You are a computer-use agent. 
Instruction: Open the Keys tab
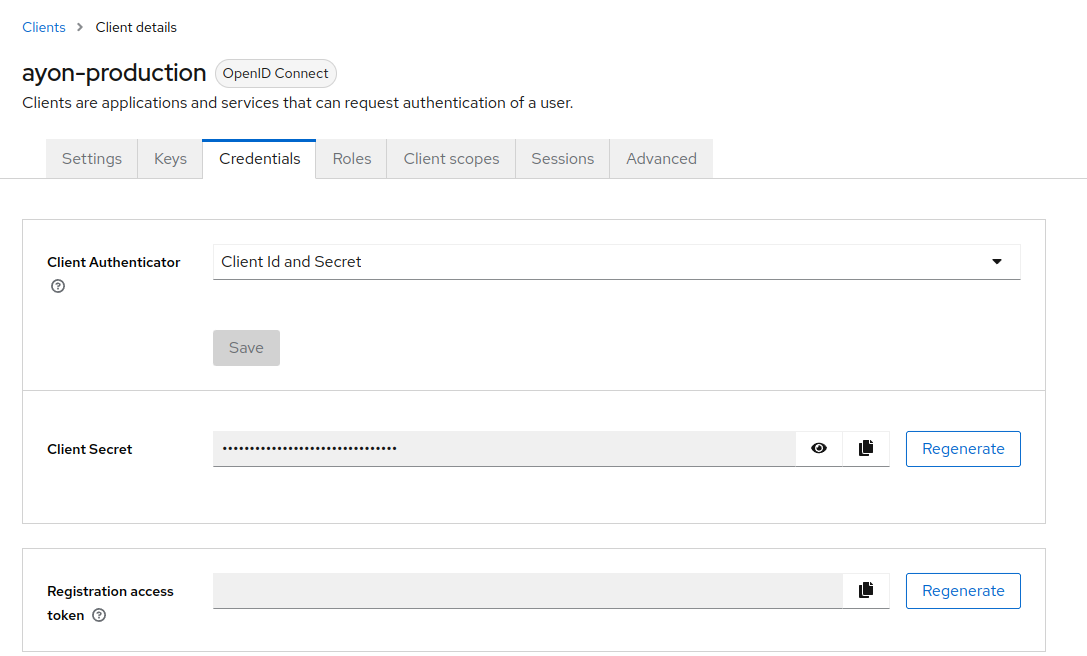click(x=170, y=159)
